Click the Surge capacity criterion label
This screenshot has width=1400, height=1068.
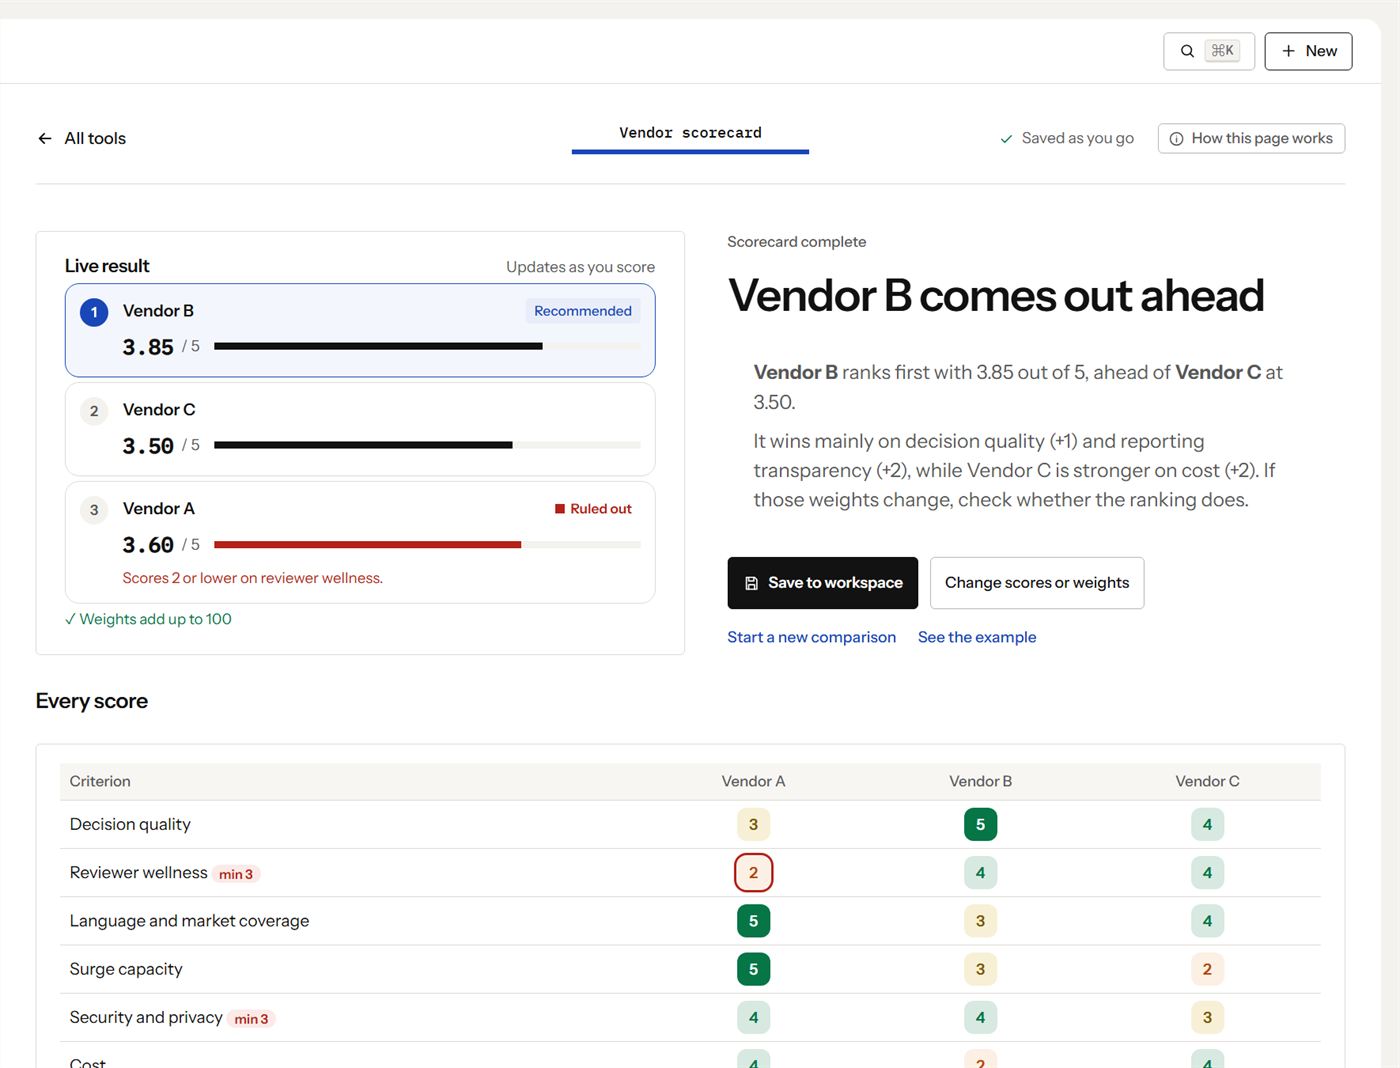tap(126, 969)
